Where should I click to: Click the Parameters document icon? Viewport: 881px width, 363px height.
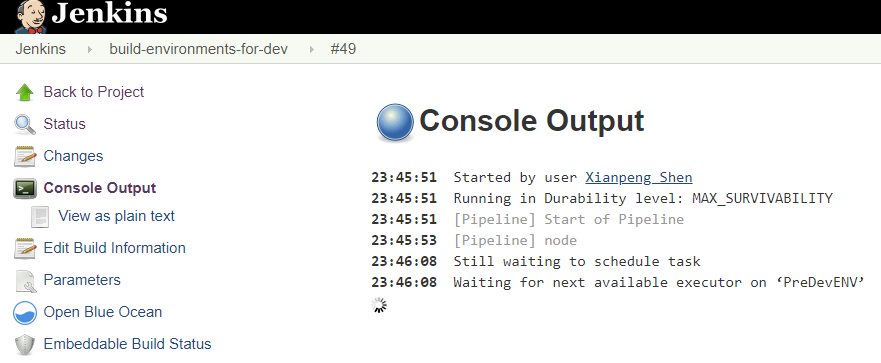(25, 281)
